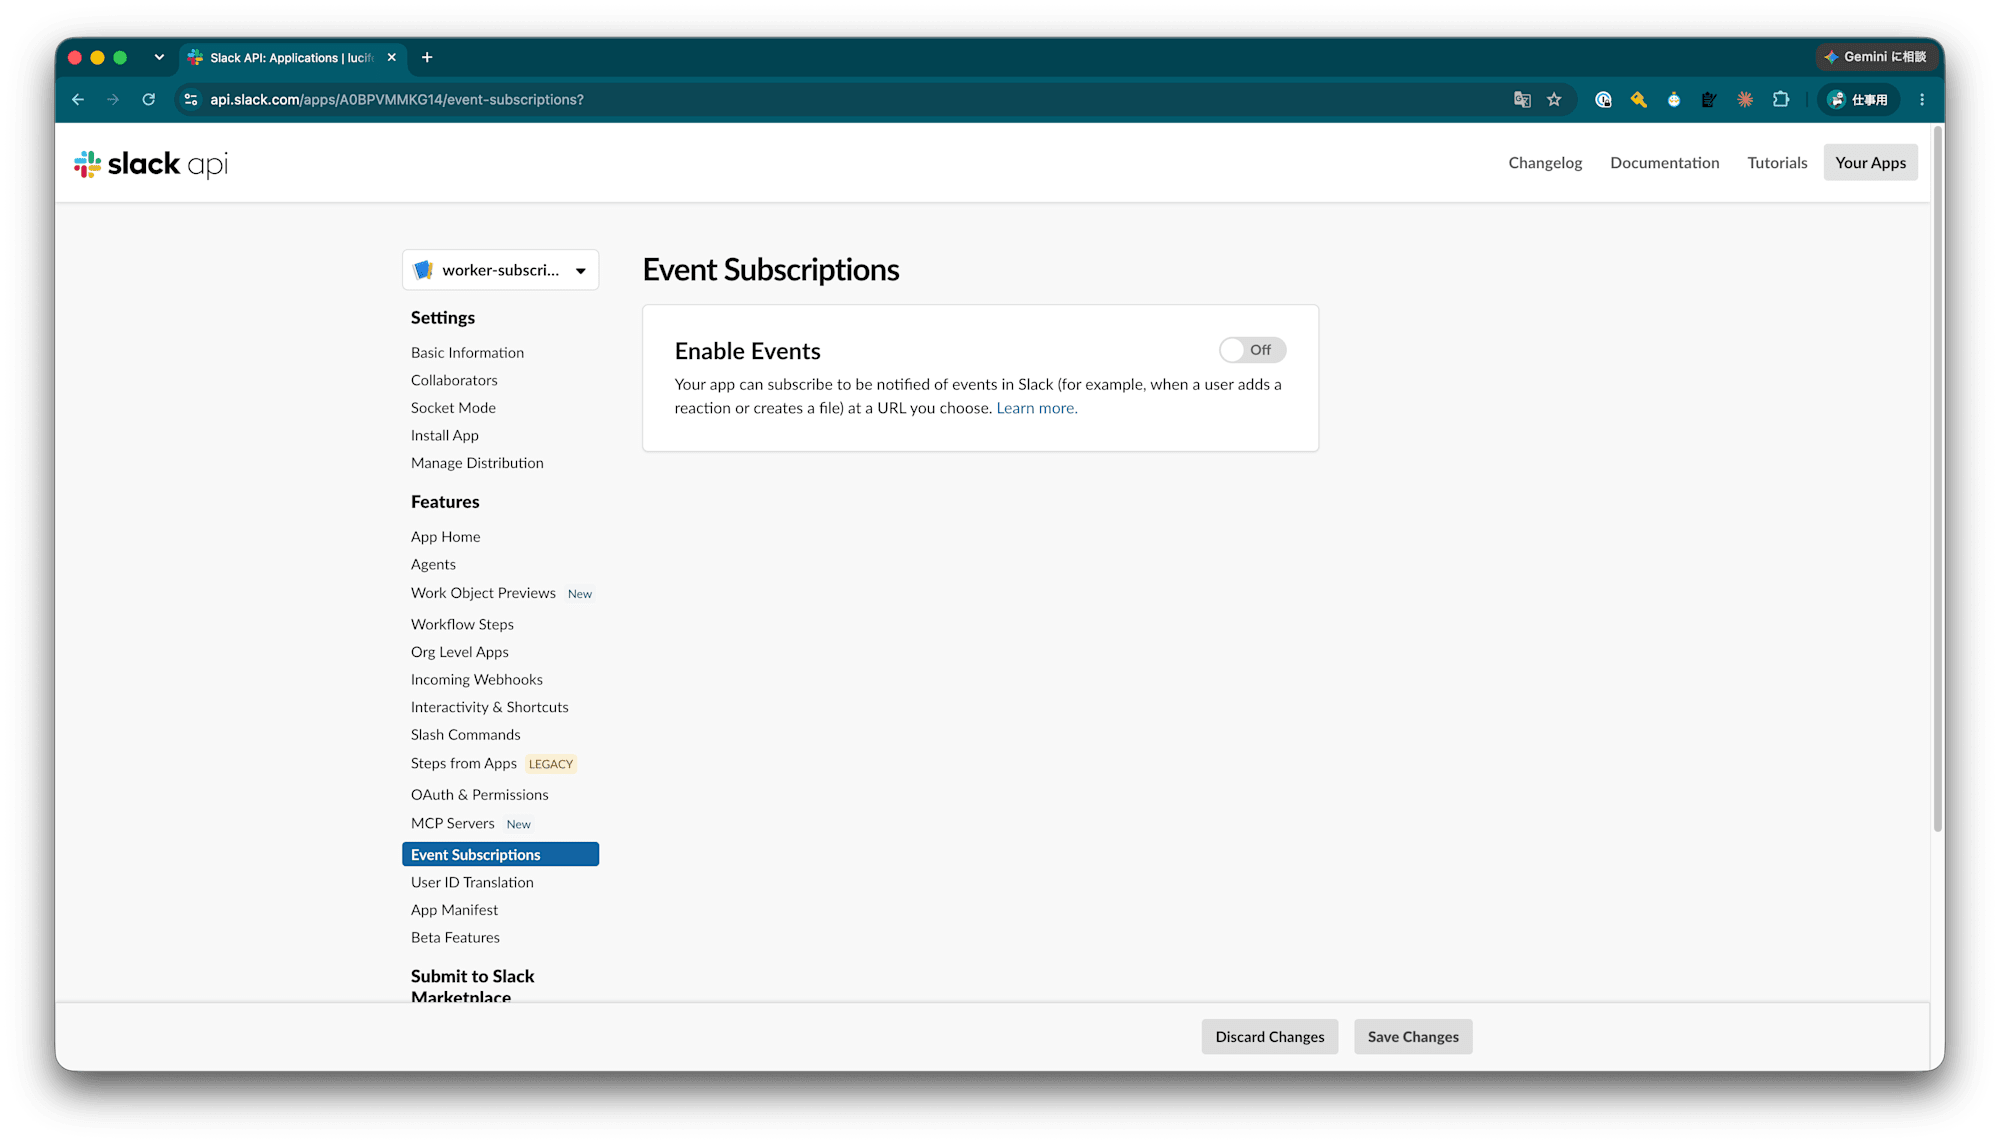Click the page vertical scrollbar
Image resolution: width=2000 pixels, height=1144 pixels.
point(1938,480)
